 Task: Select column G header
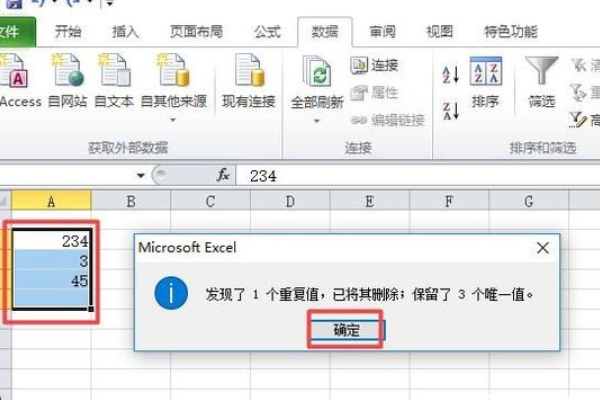click(529, 201)
